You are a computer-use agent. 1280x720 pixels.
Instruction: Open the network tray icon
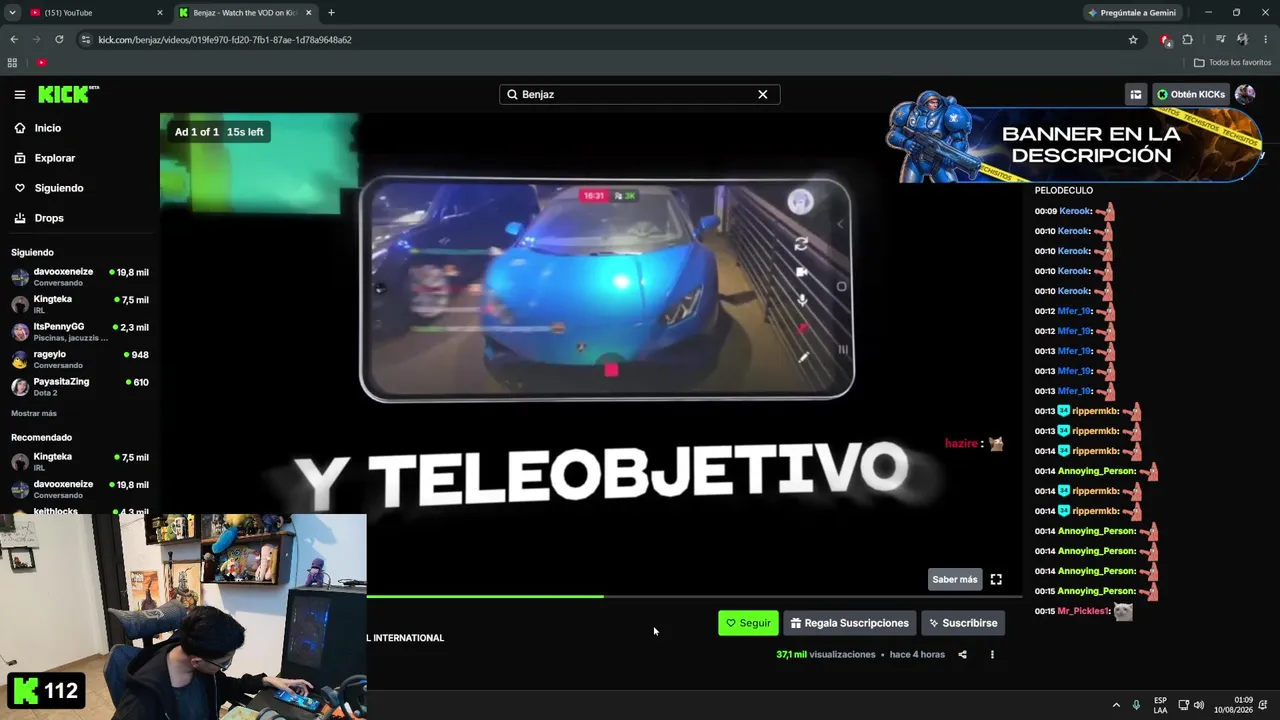(x=1183, y=705)
